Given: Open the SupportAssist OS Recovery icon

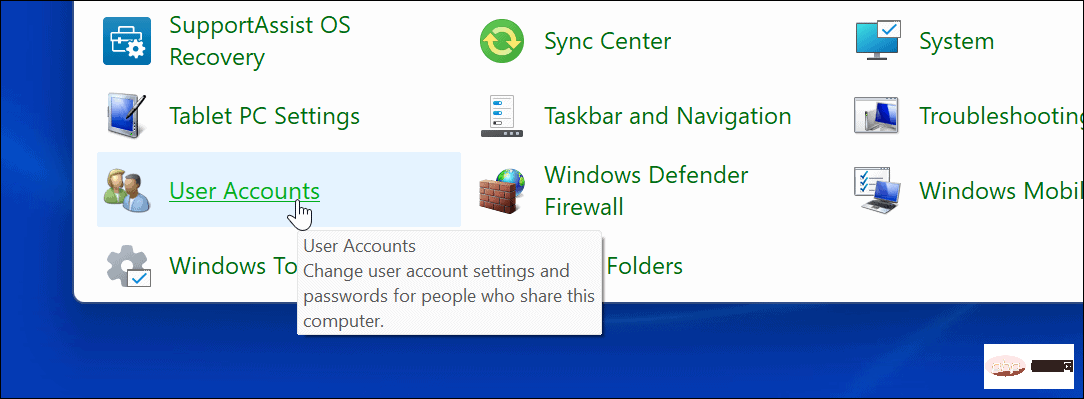Looking at the screenshot, I should pos(127,41).
